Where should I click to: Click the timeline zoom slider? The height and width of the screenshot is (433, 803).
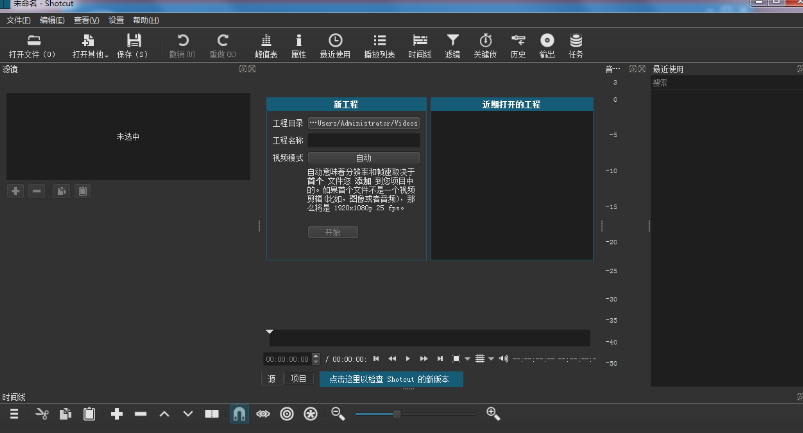click(416, 414)
